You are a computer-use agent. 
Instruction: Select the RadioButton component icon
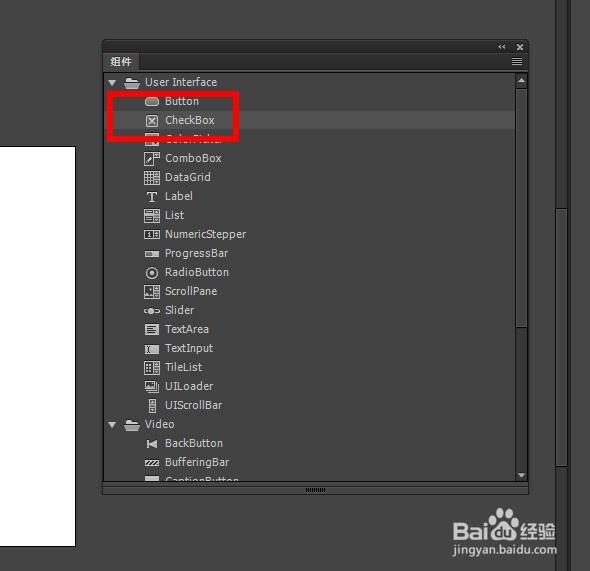[152, 273]
